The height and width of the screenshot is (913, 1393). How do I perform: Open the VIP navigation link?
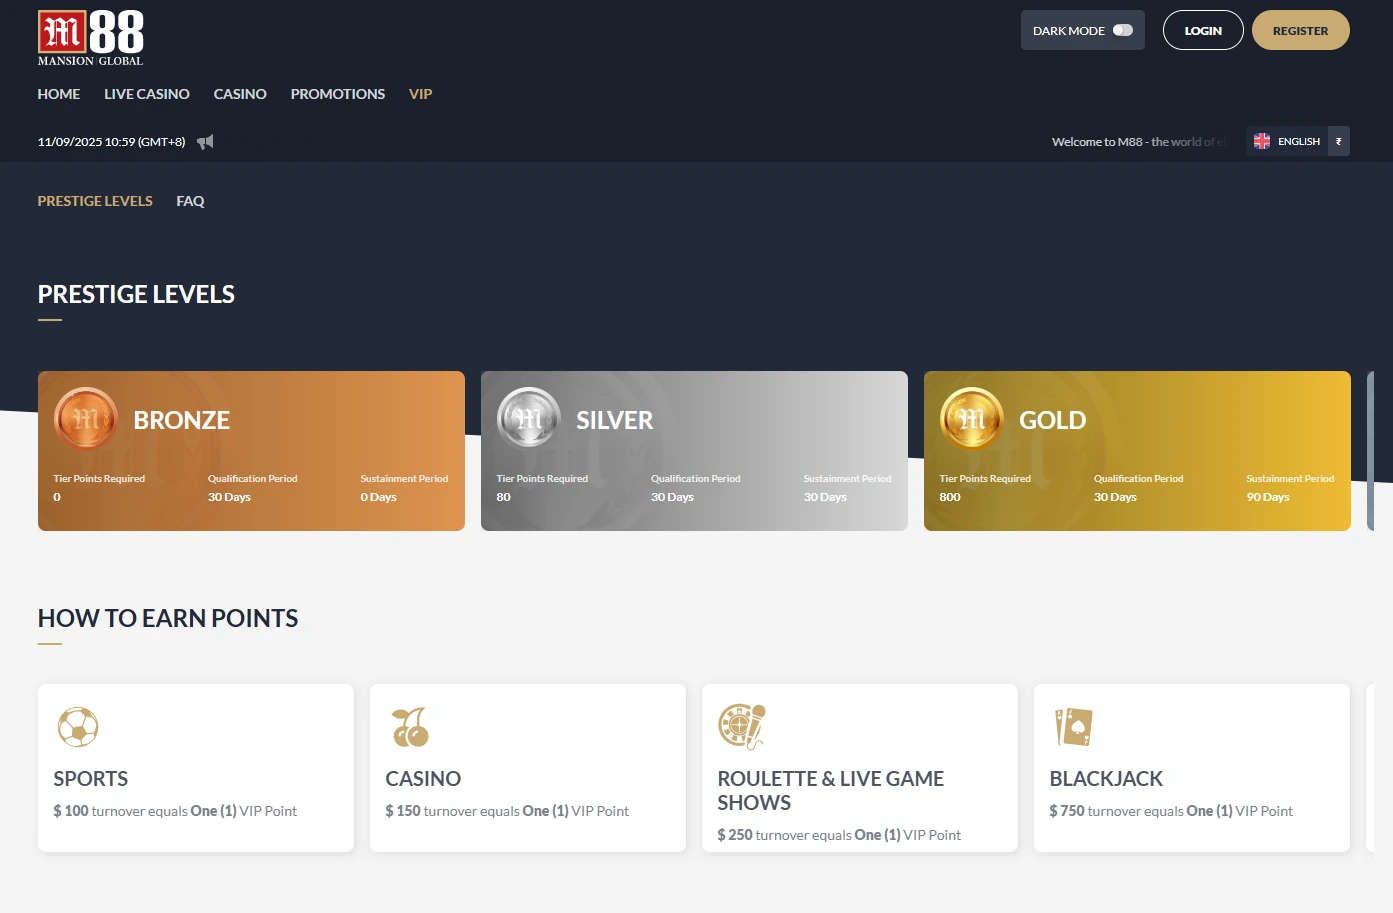(x=420, y=94)
